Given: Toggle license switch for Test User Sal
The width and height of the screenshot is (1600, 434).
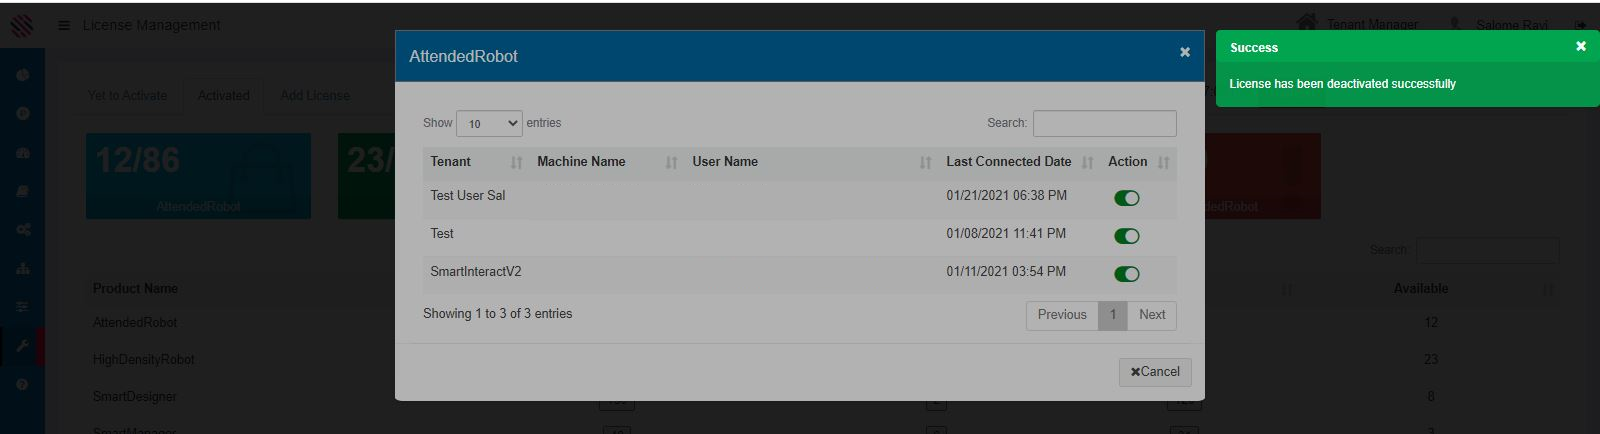Looking at the screenshot, I should click(1127, 198).
